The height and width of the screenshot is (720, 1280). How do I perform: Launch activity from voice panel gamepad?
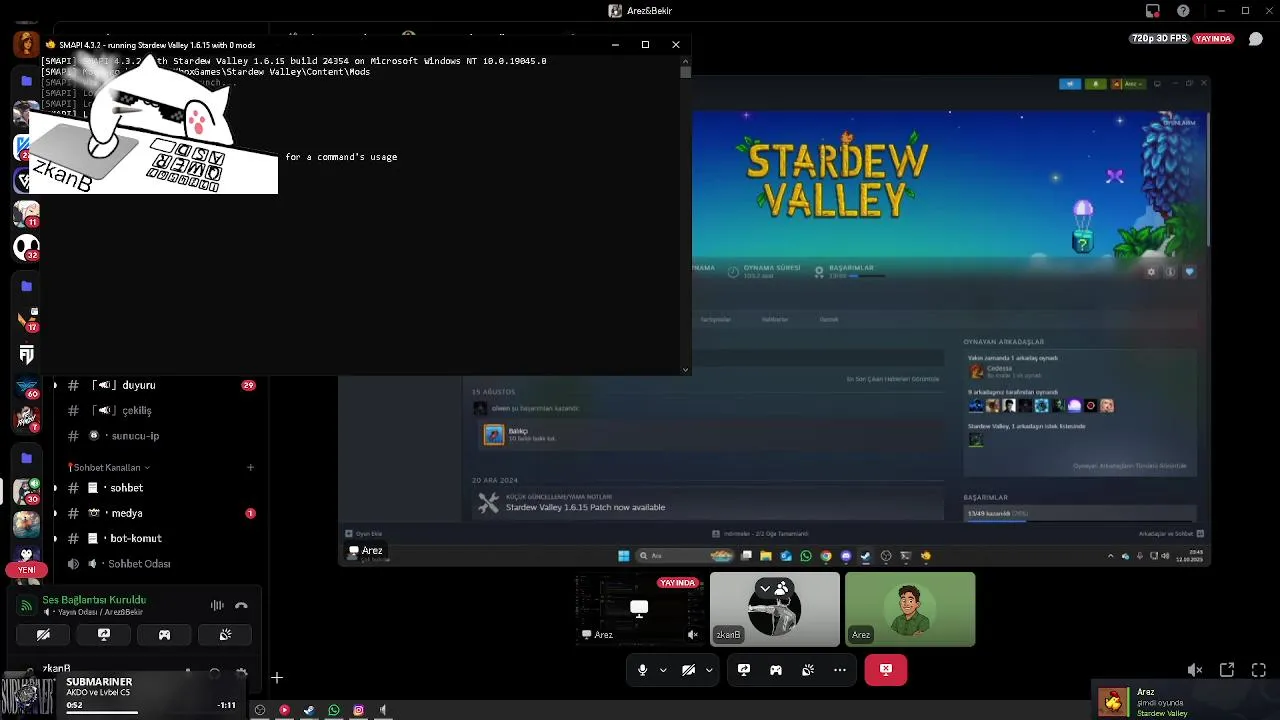click(x=164, y=635)
